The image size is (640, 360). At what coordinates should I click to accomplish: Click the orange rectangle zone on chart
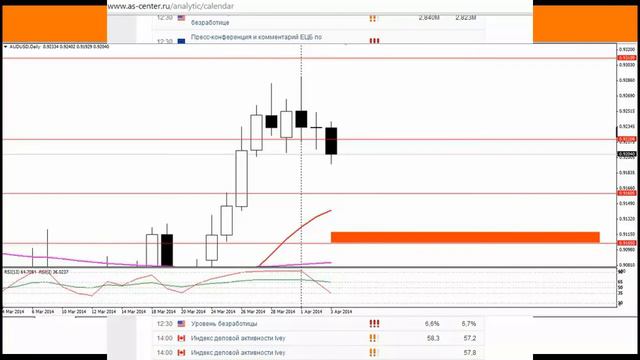click(x=465, y=237)
